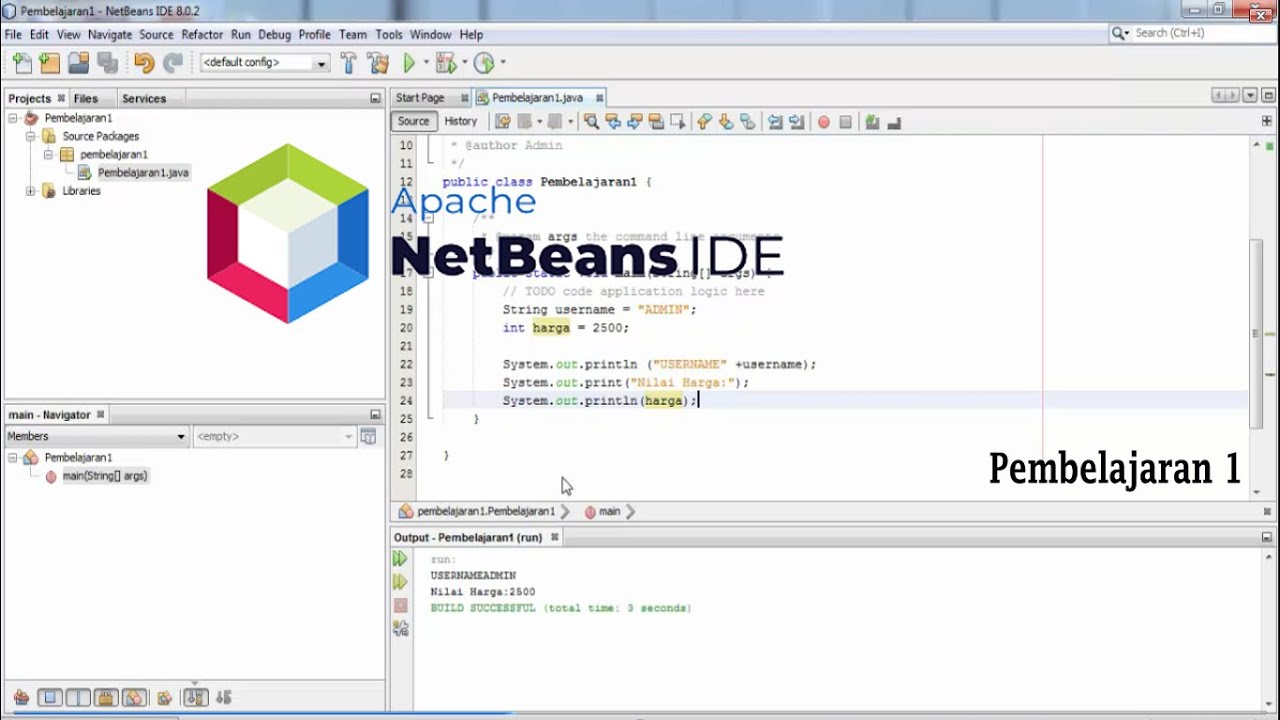The image size is (1280, 720).
Task: Run the project with the green play icon
Action: (x=409, y=64)
